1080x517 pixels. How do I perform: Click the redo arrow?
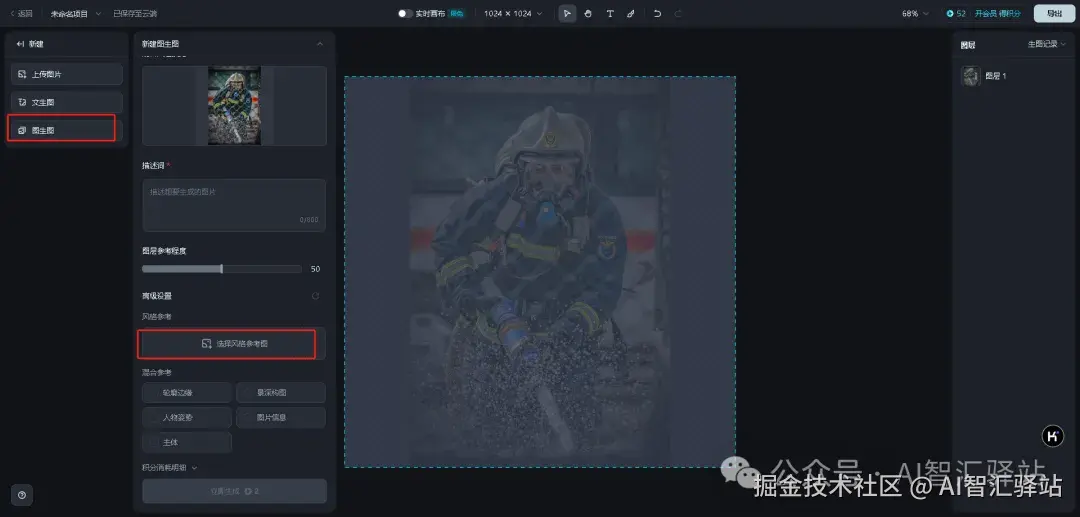pyautogui.click(x=678, y=14)
